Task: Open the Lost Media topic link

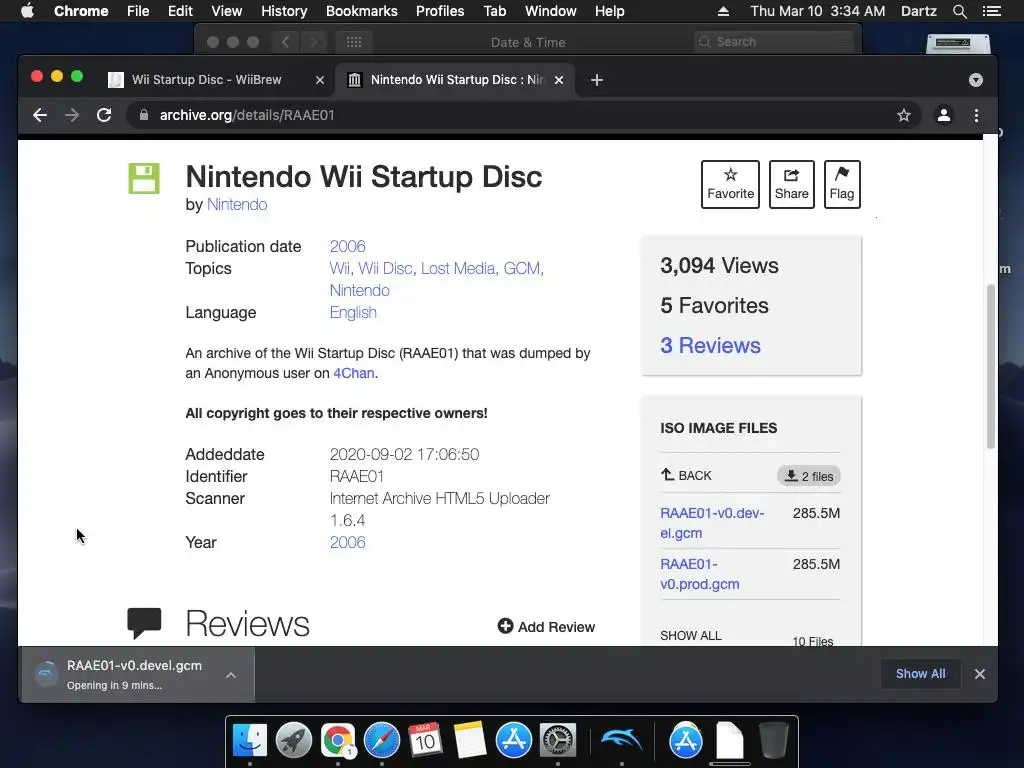Action: (458, 268)
